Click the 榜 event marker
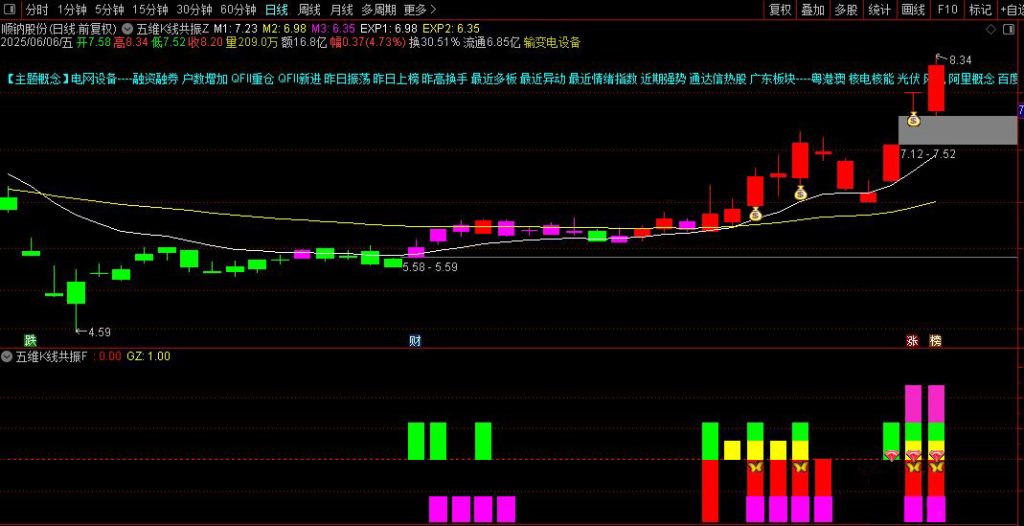Viewport: 1024px width, 526px height. click(936, 340)
